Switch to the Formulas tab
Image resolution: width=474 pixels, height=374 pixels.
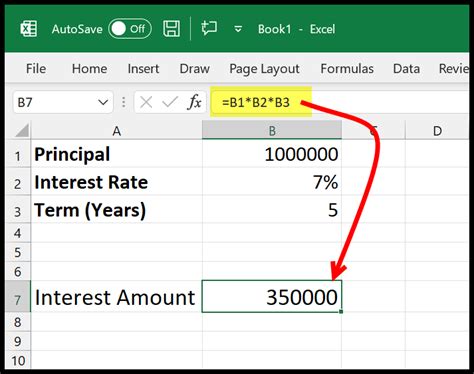point(347,69)
